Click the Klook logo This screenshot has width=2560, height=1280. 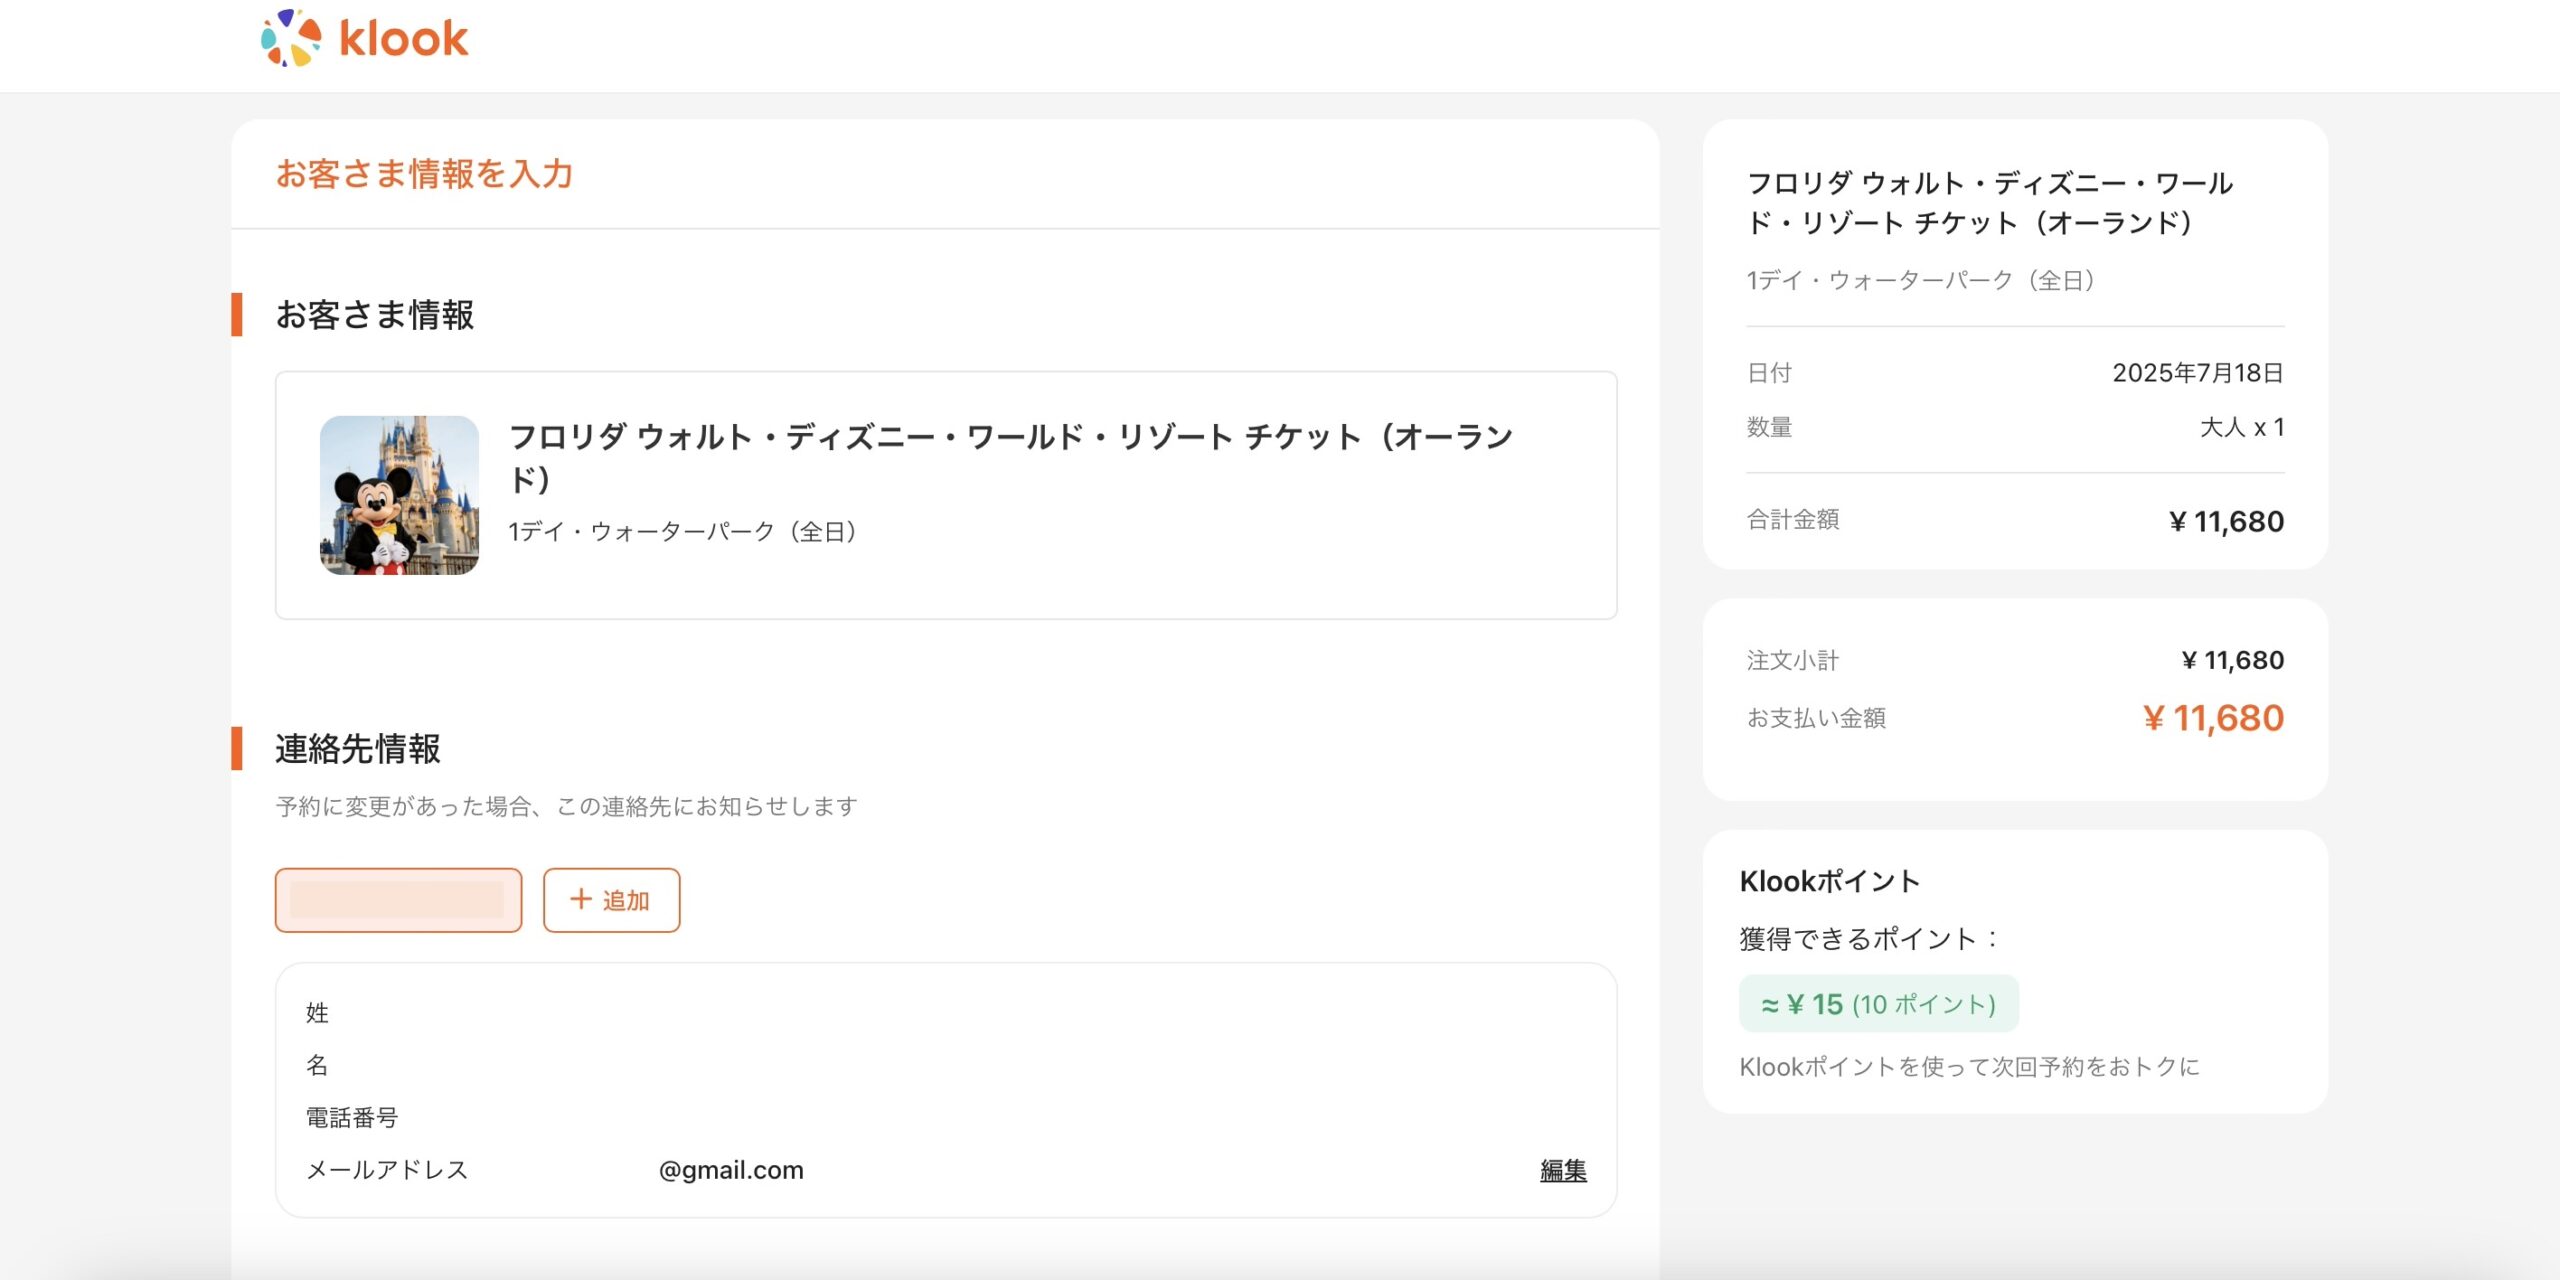(x=364, y=38)
